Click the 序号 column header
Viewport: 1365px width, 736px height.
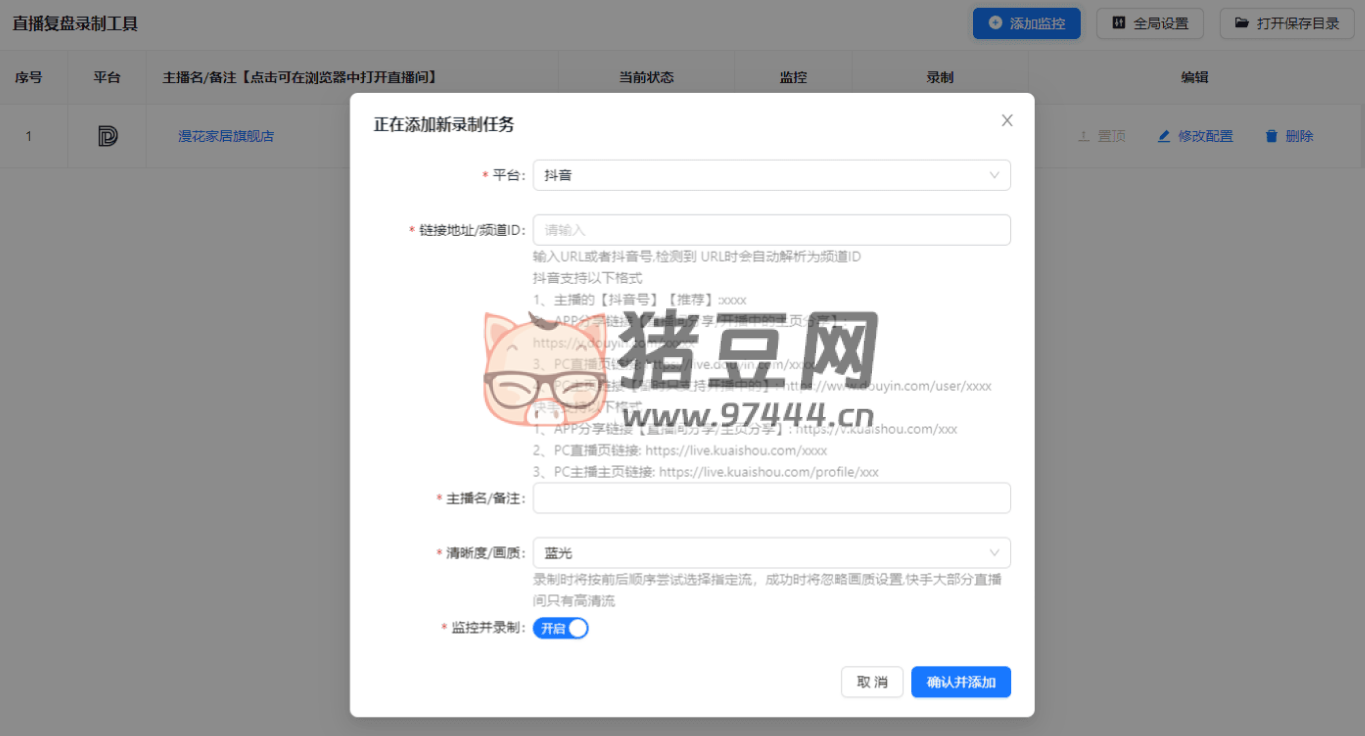28,77
